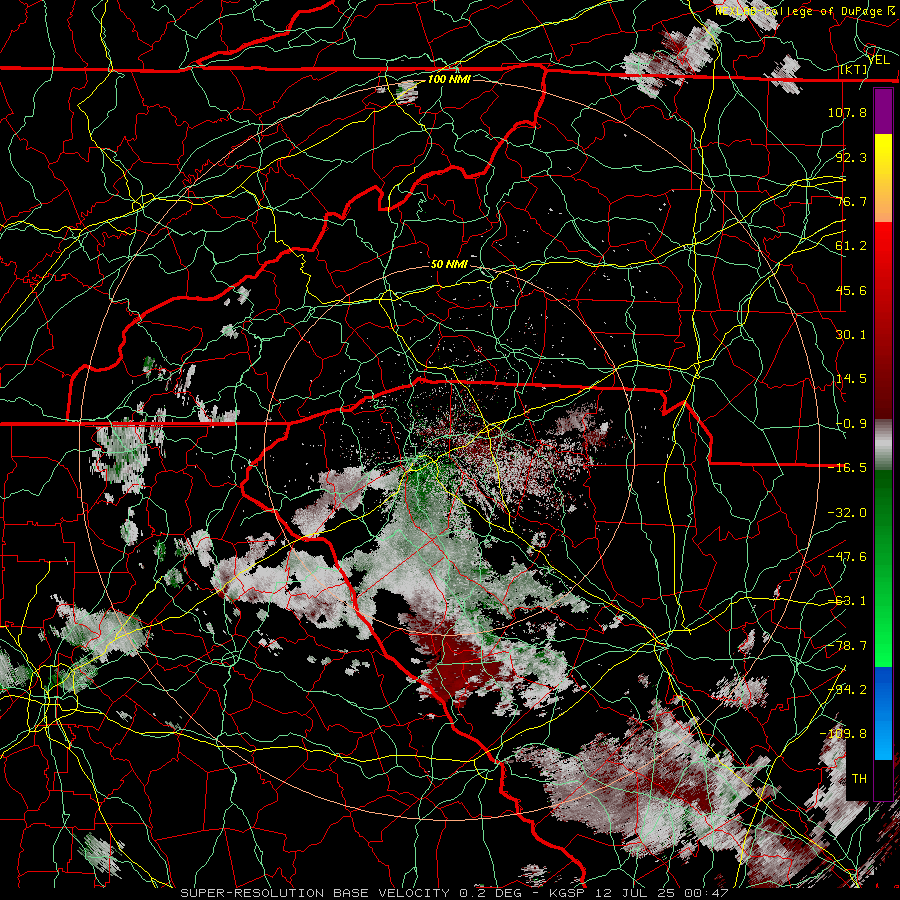Click the 100 NMI range ring label
900x900 pixels.
449,79
